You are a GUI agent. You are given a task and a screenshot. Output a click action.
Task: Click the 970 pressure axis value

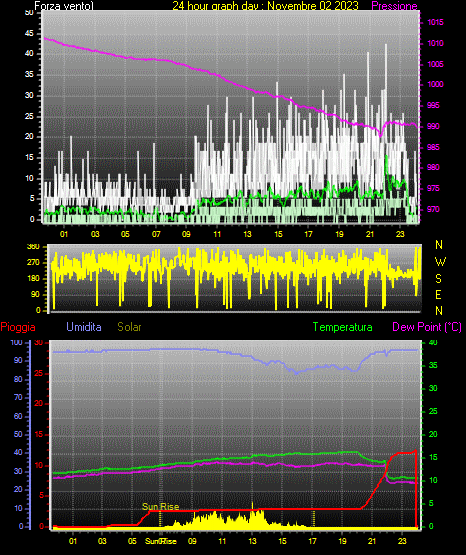click(x=433, y=209)
